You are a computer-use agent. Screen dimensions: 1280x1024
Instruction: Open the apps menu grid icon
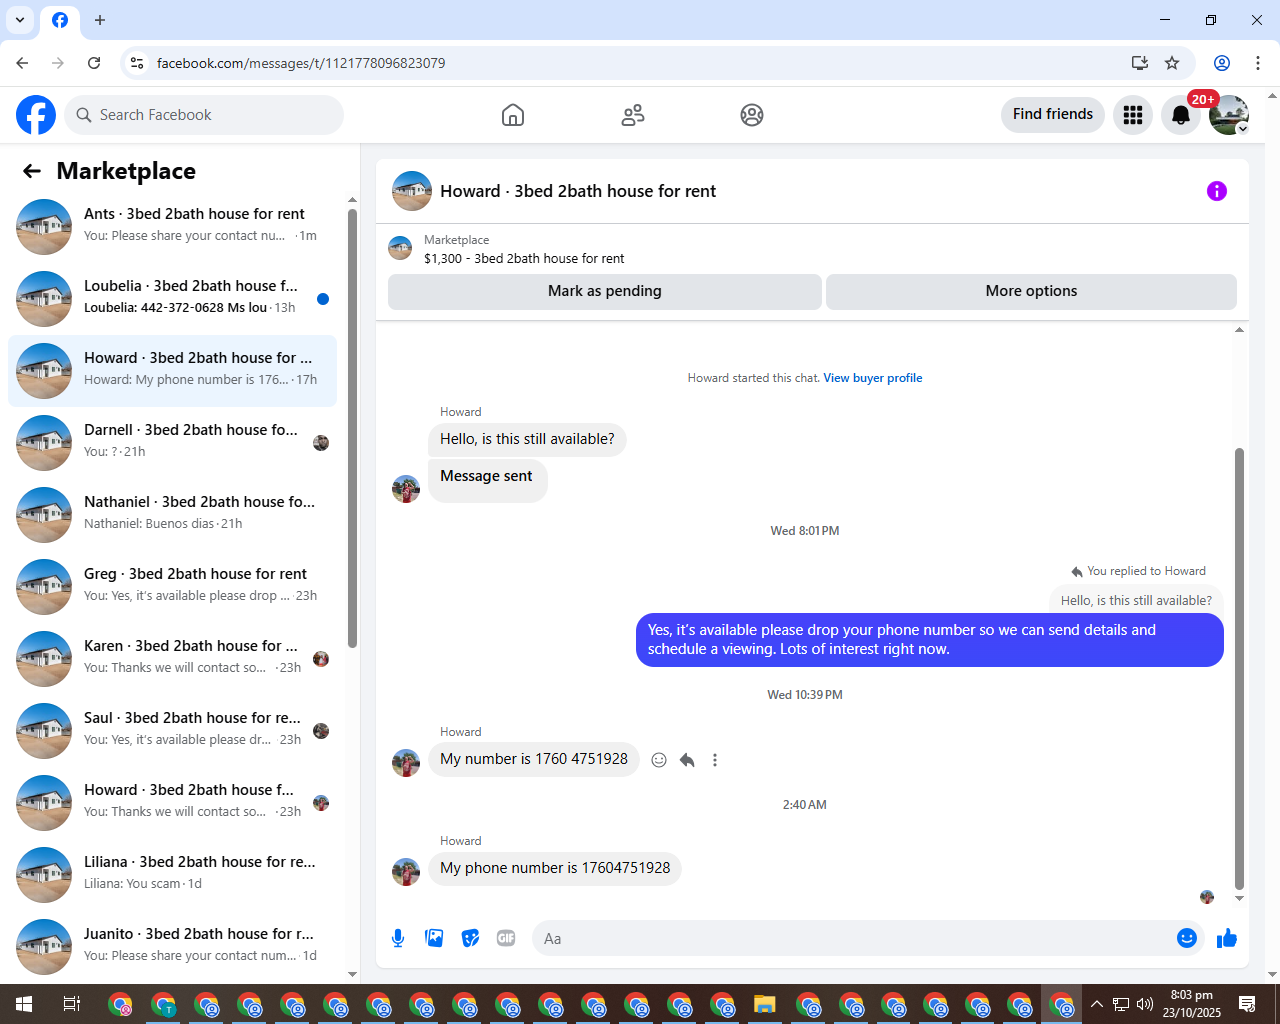point(1133,115)
